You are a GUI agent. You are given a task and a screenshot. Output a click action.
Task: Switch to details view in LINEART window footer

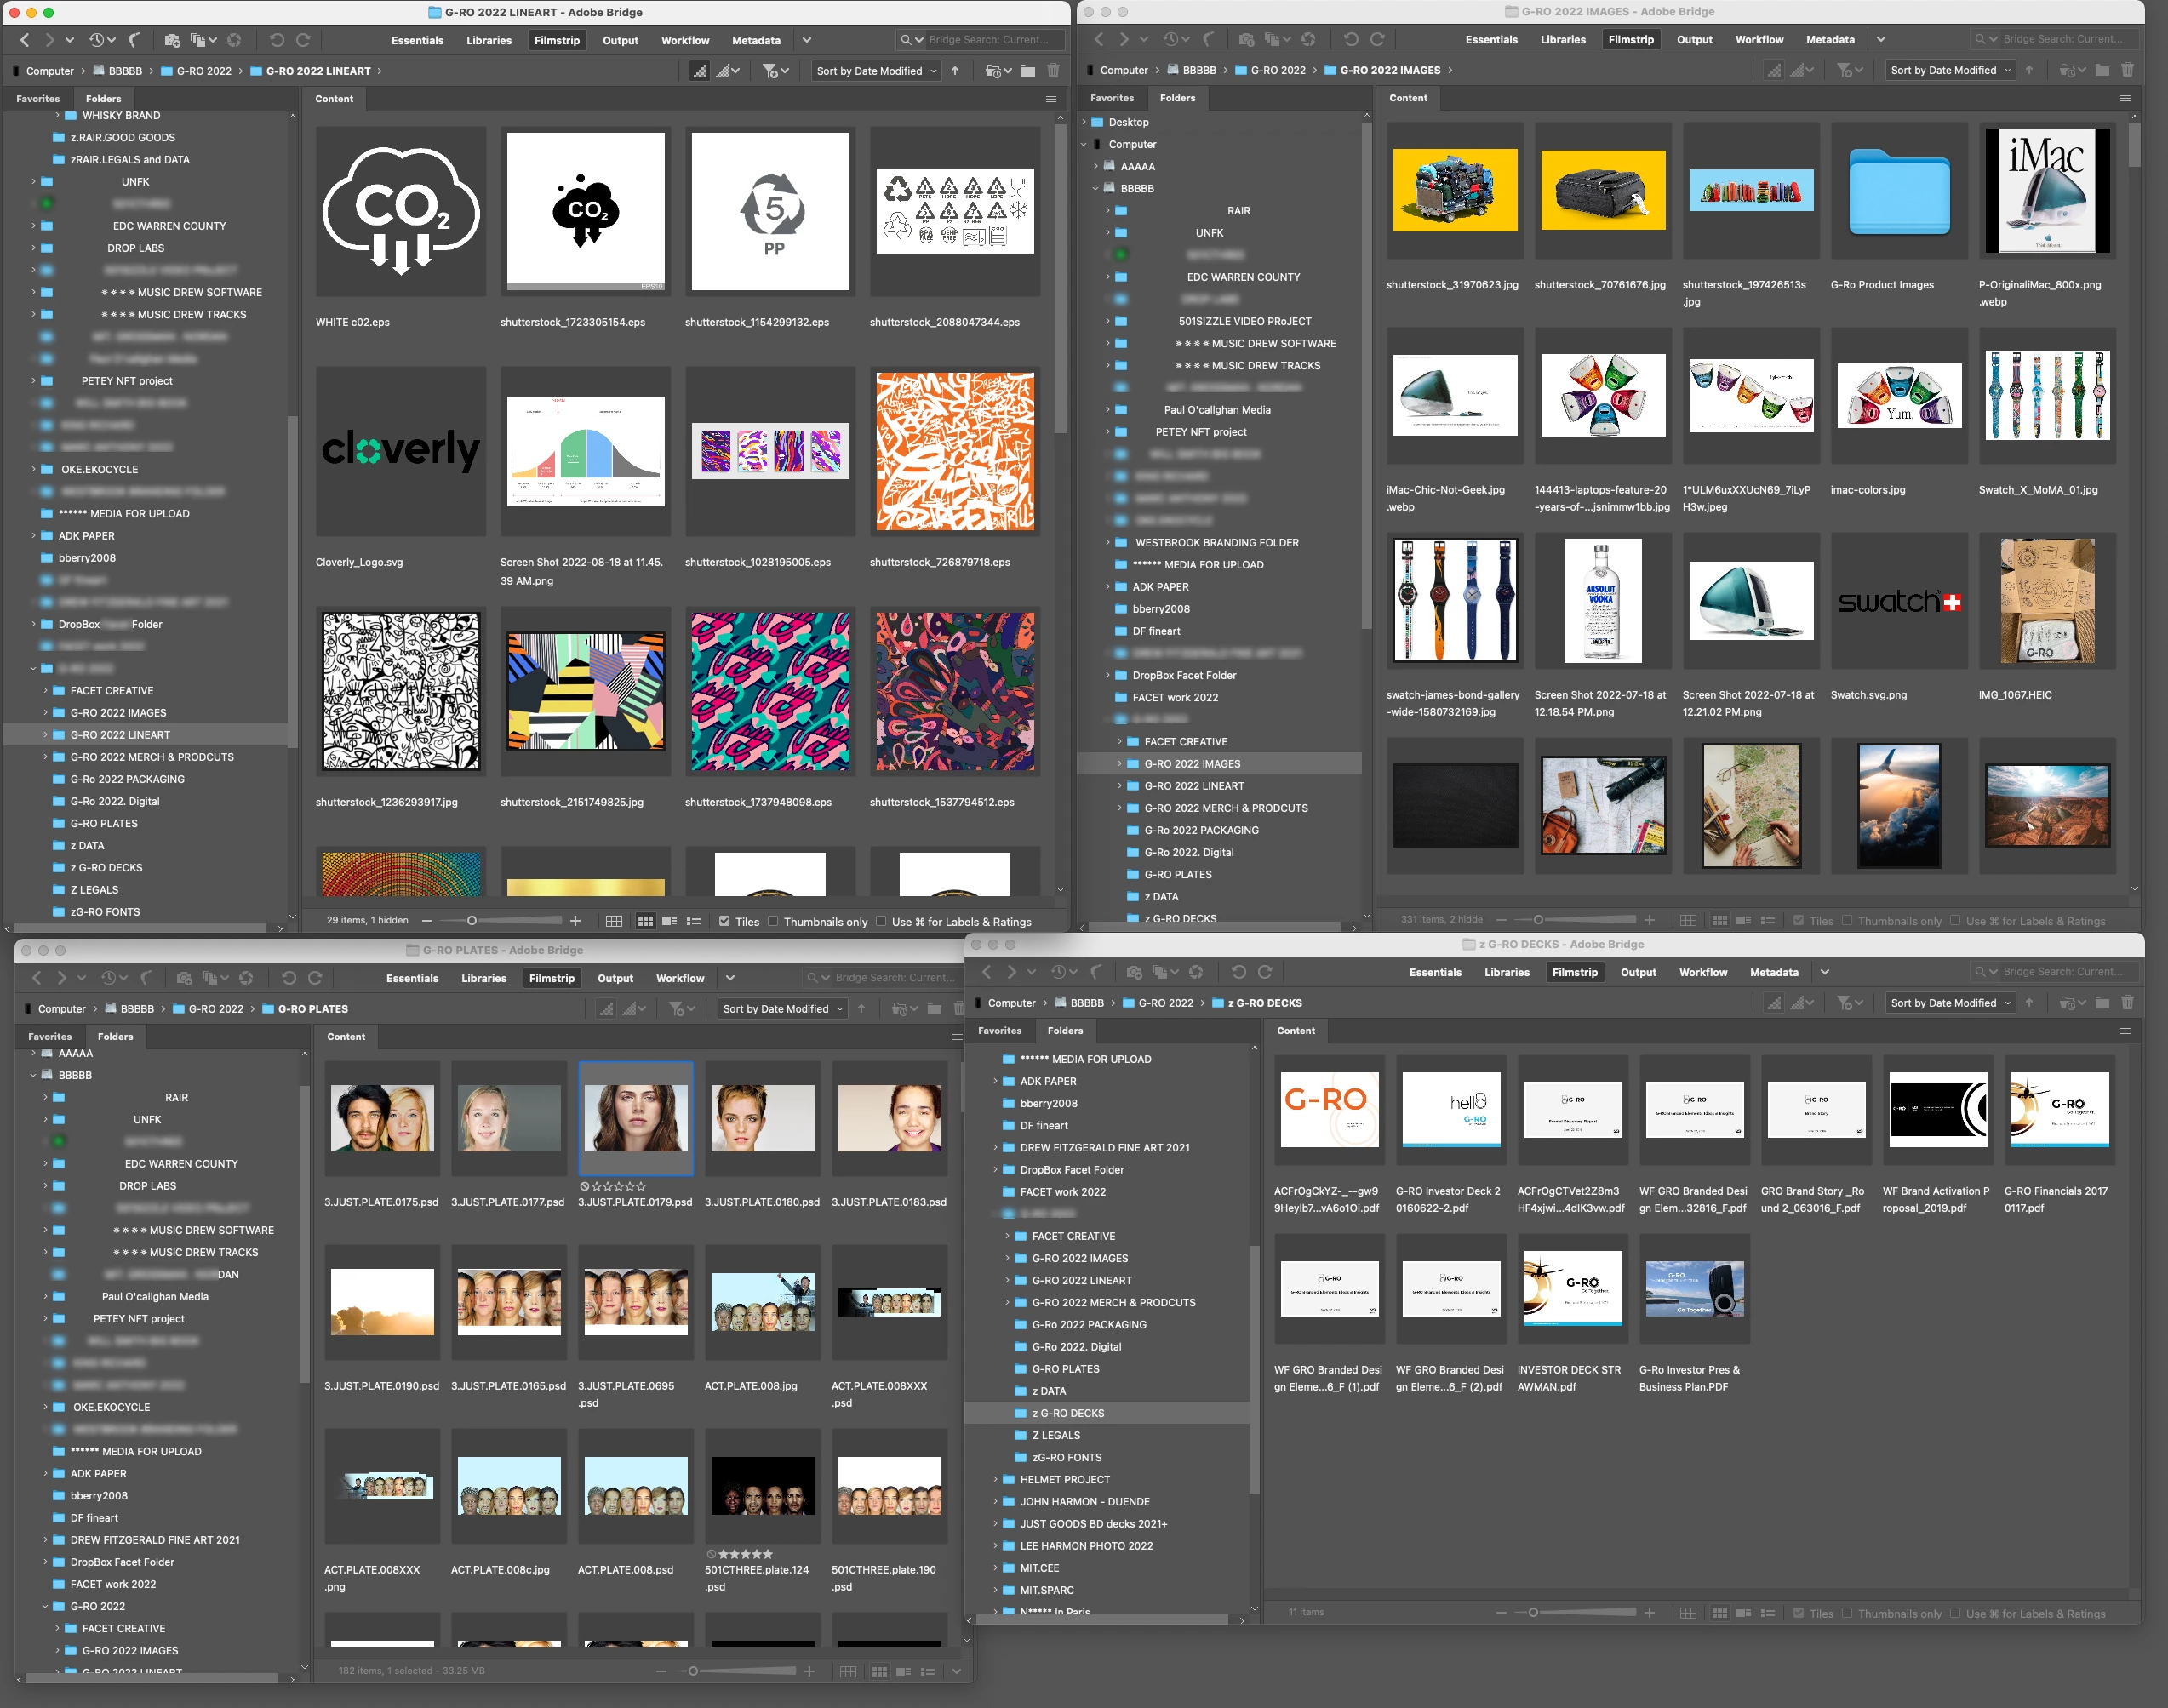[x=669, y=921]
